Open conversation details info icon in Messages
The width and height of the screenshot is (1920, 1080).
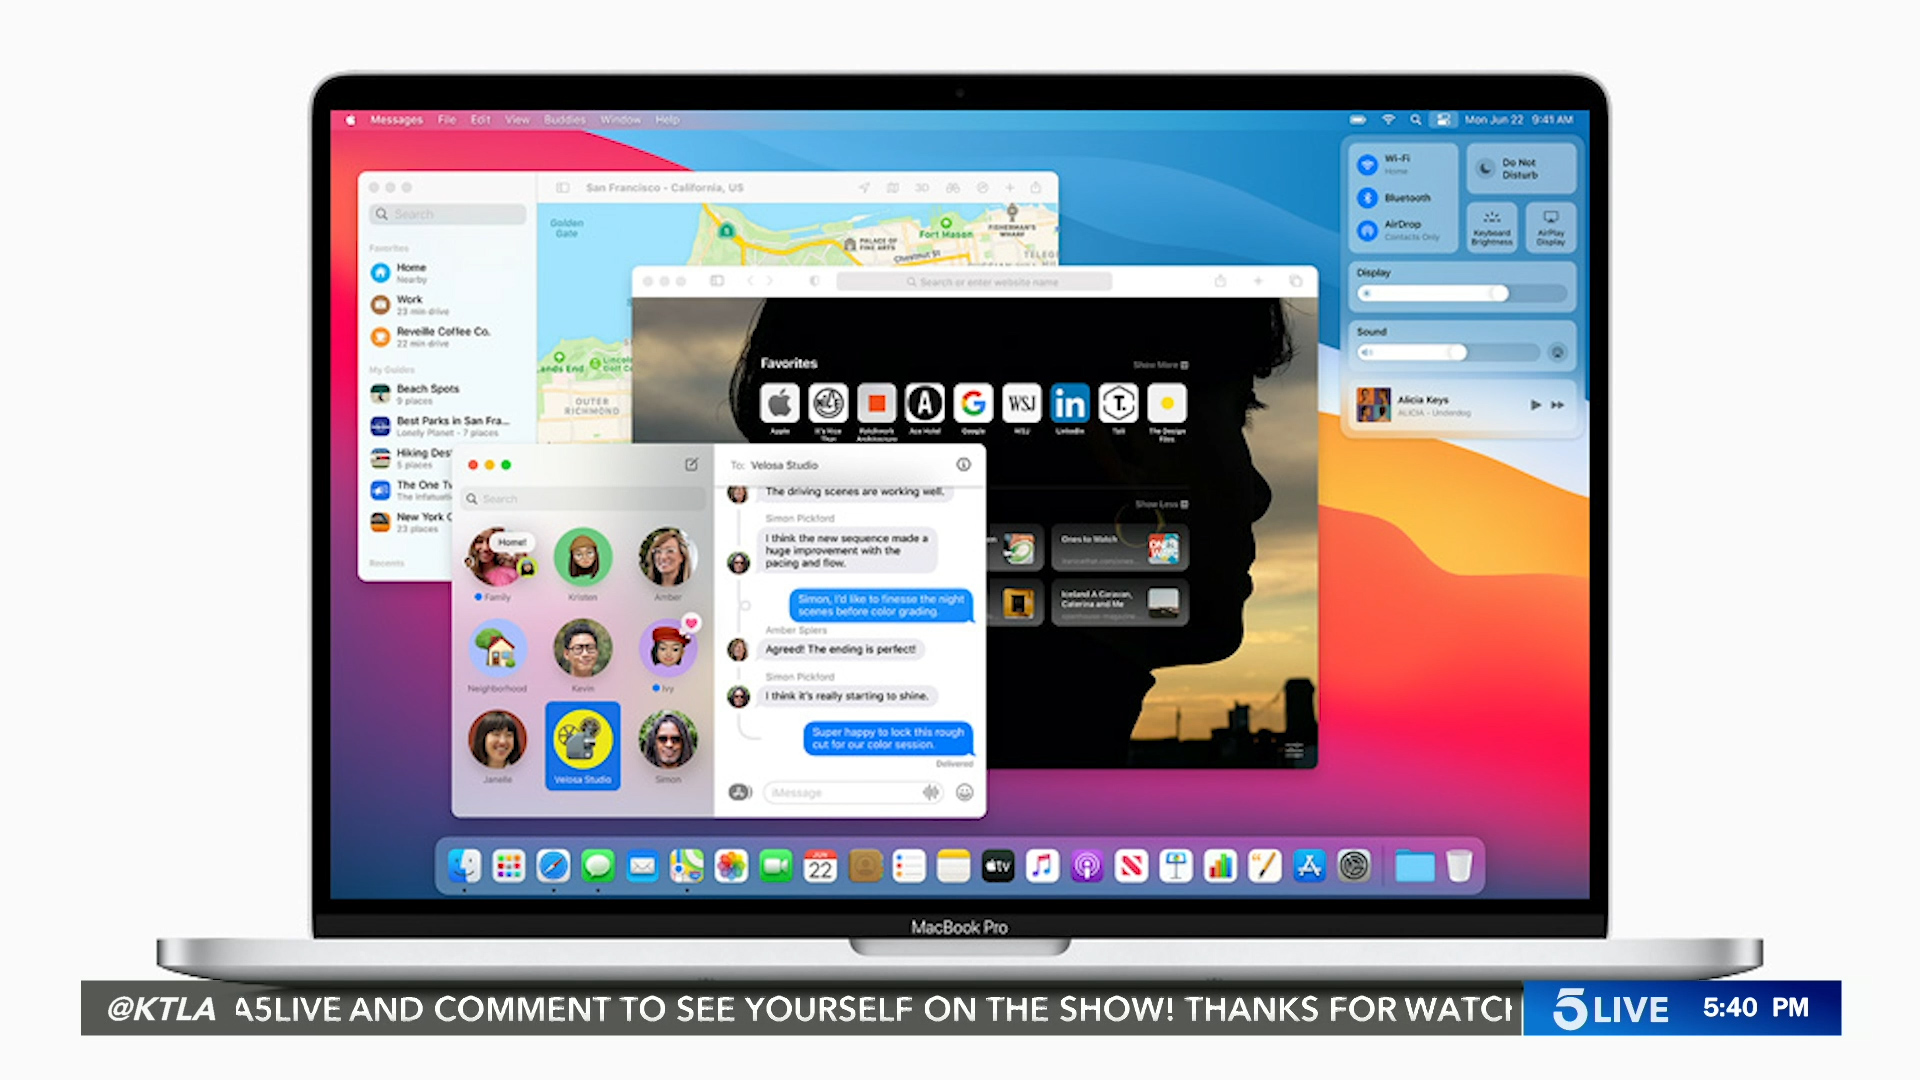tap(963, 465)
